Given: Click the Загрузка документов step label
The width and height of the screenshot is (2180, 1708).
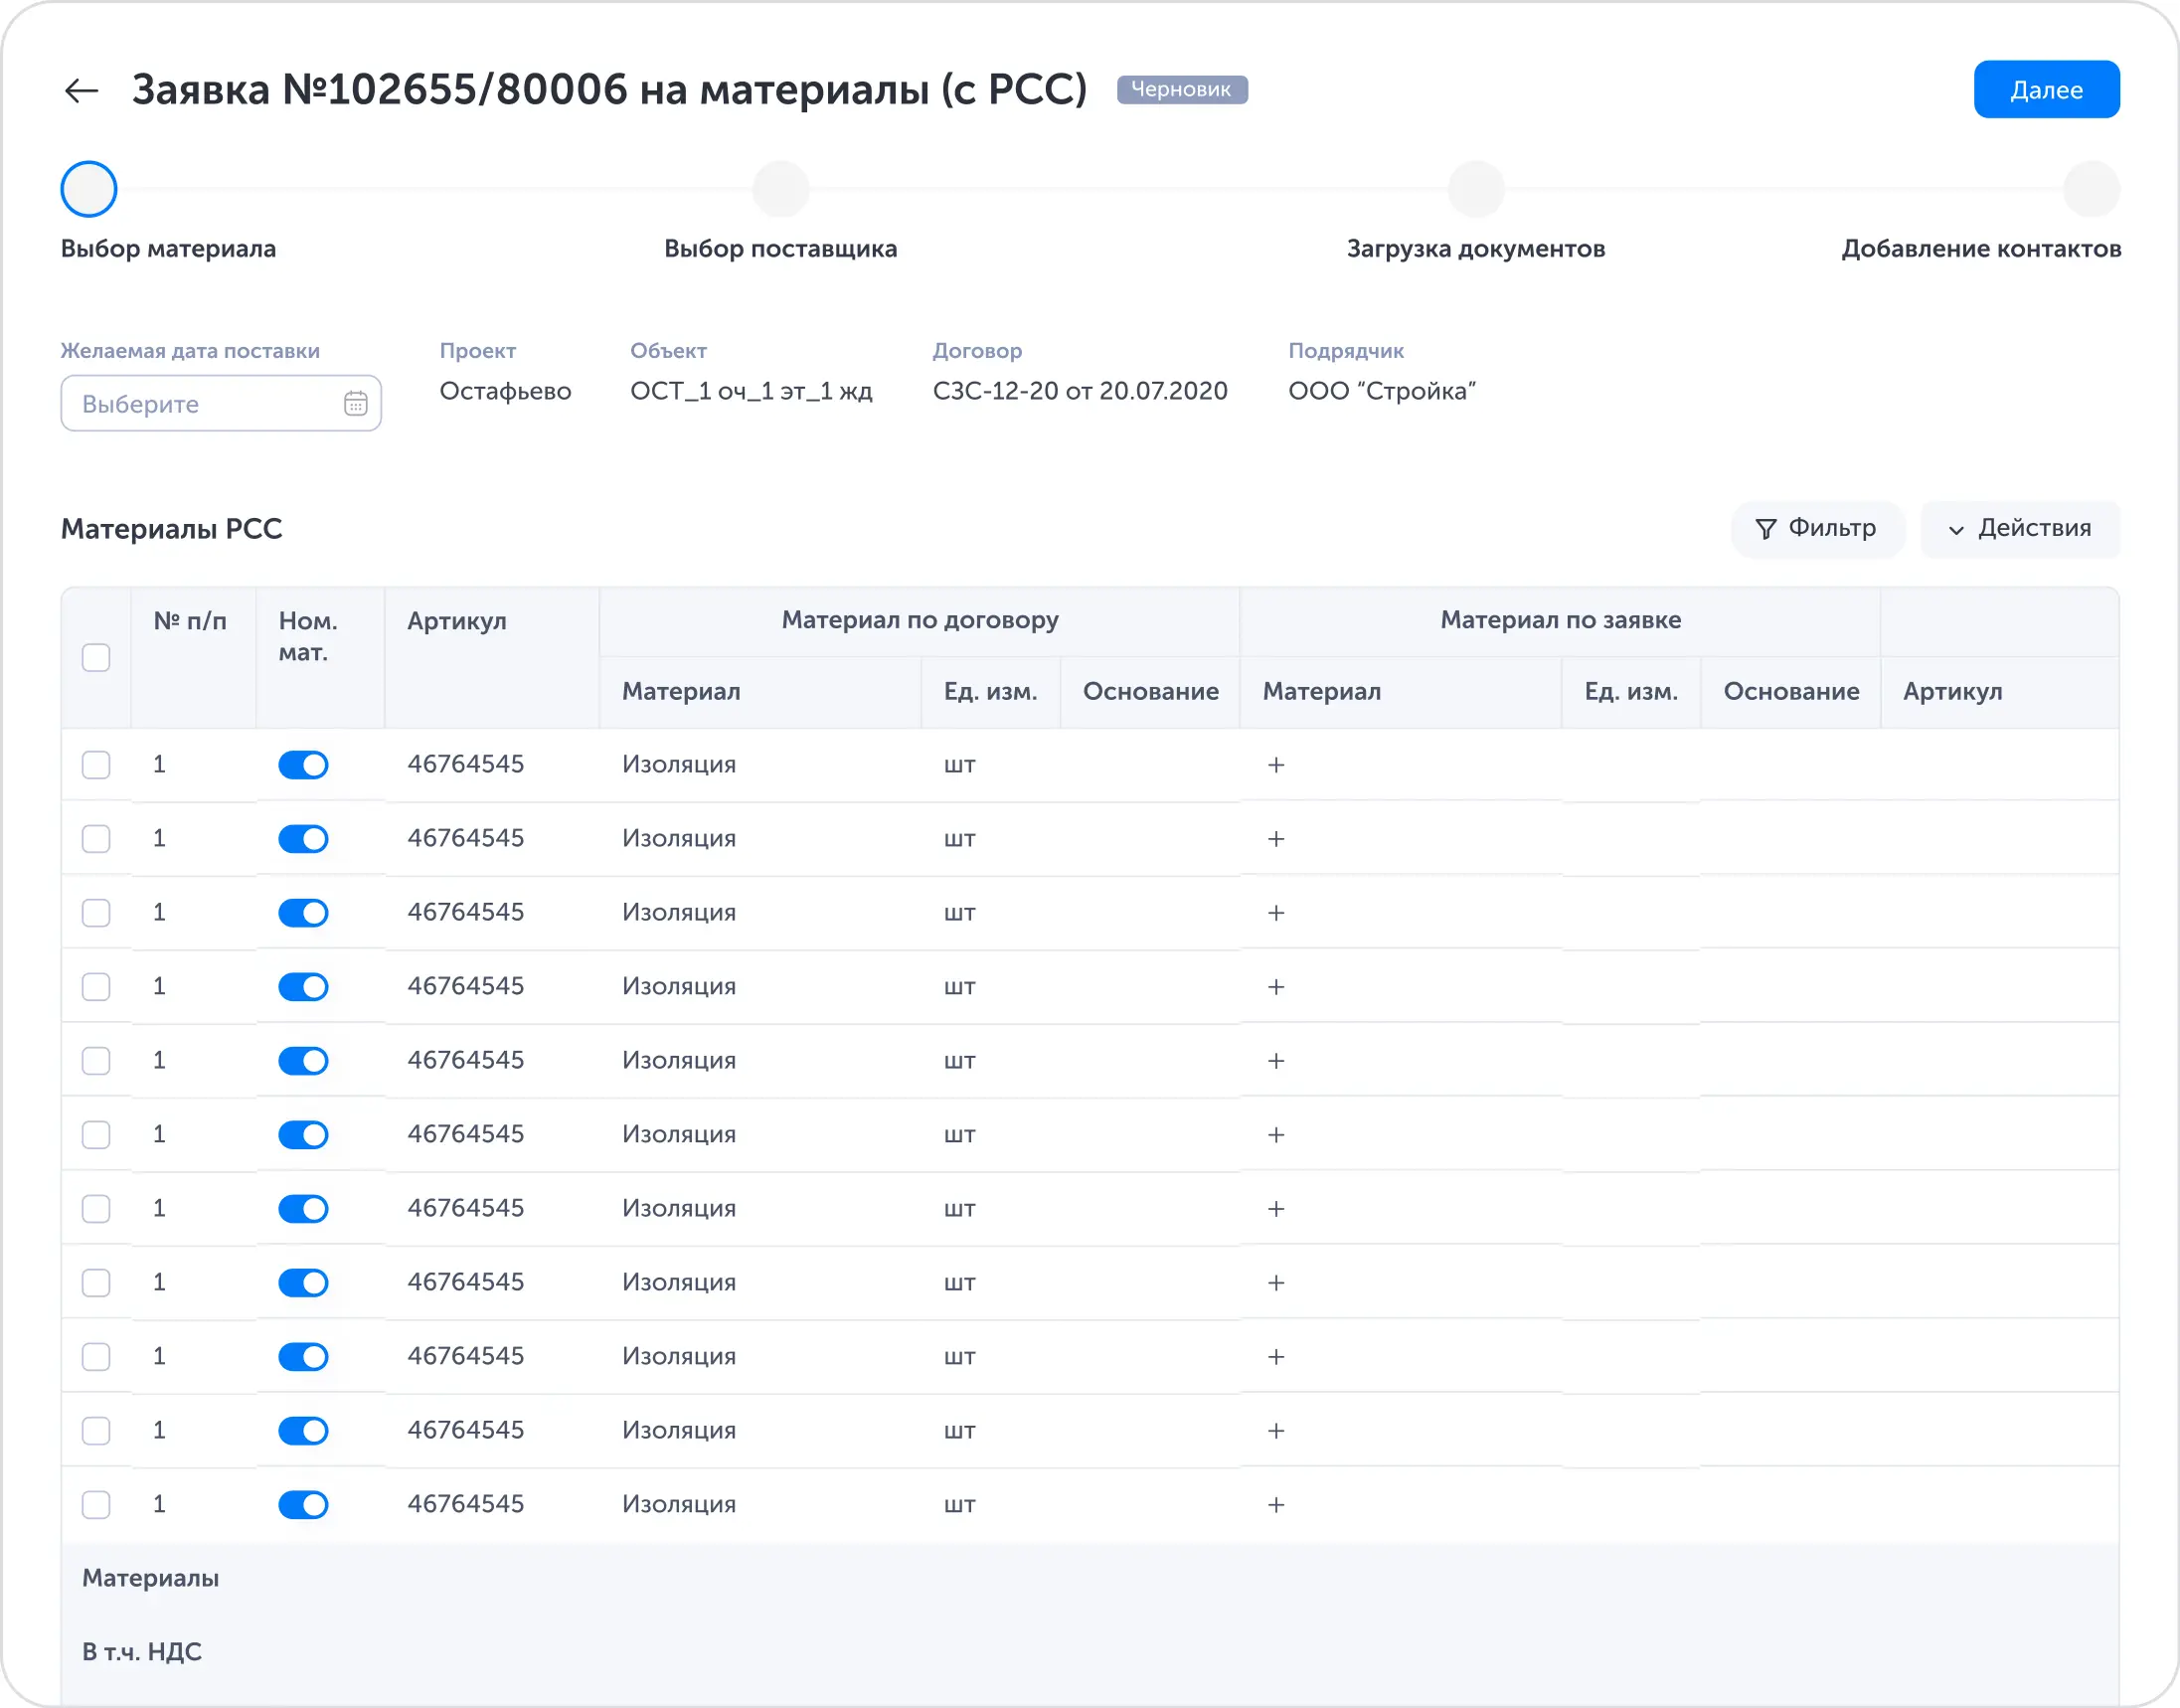Looking at the screenshot, I should (1476, 249).
